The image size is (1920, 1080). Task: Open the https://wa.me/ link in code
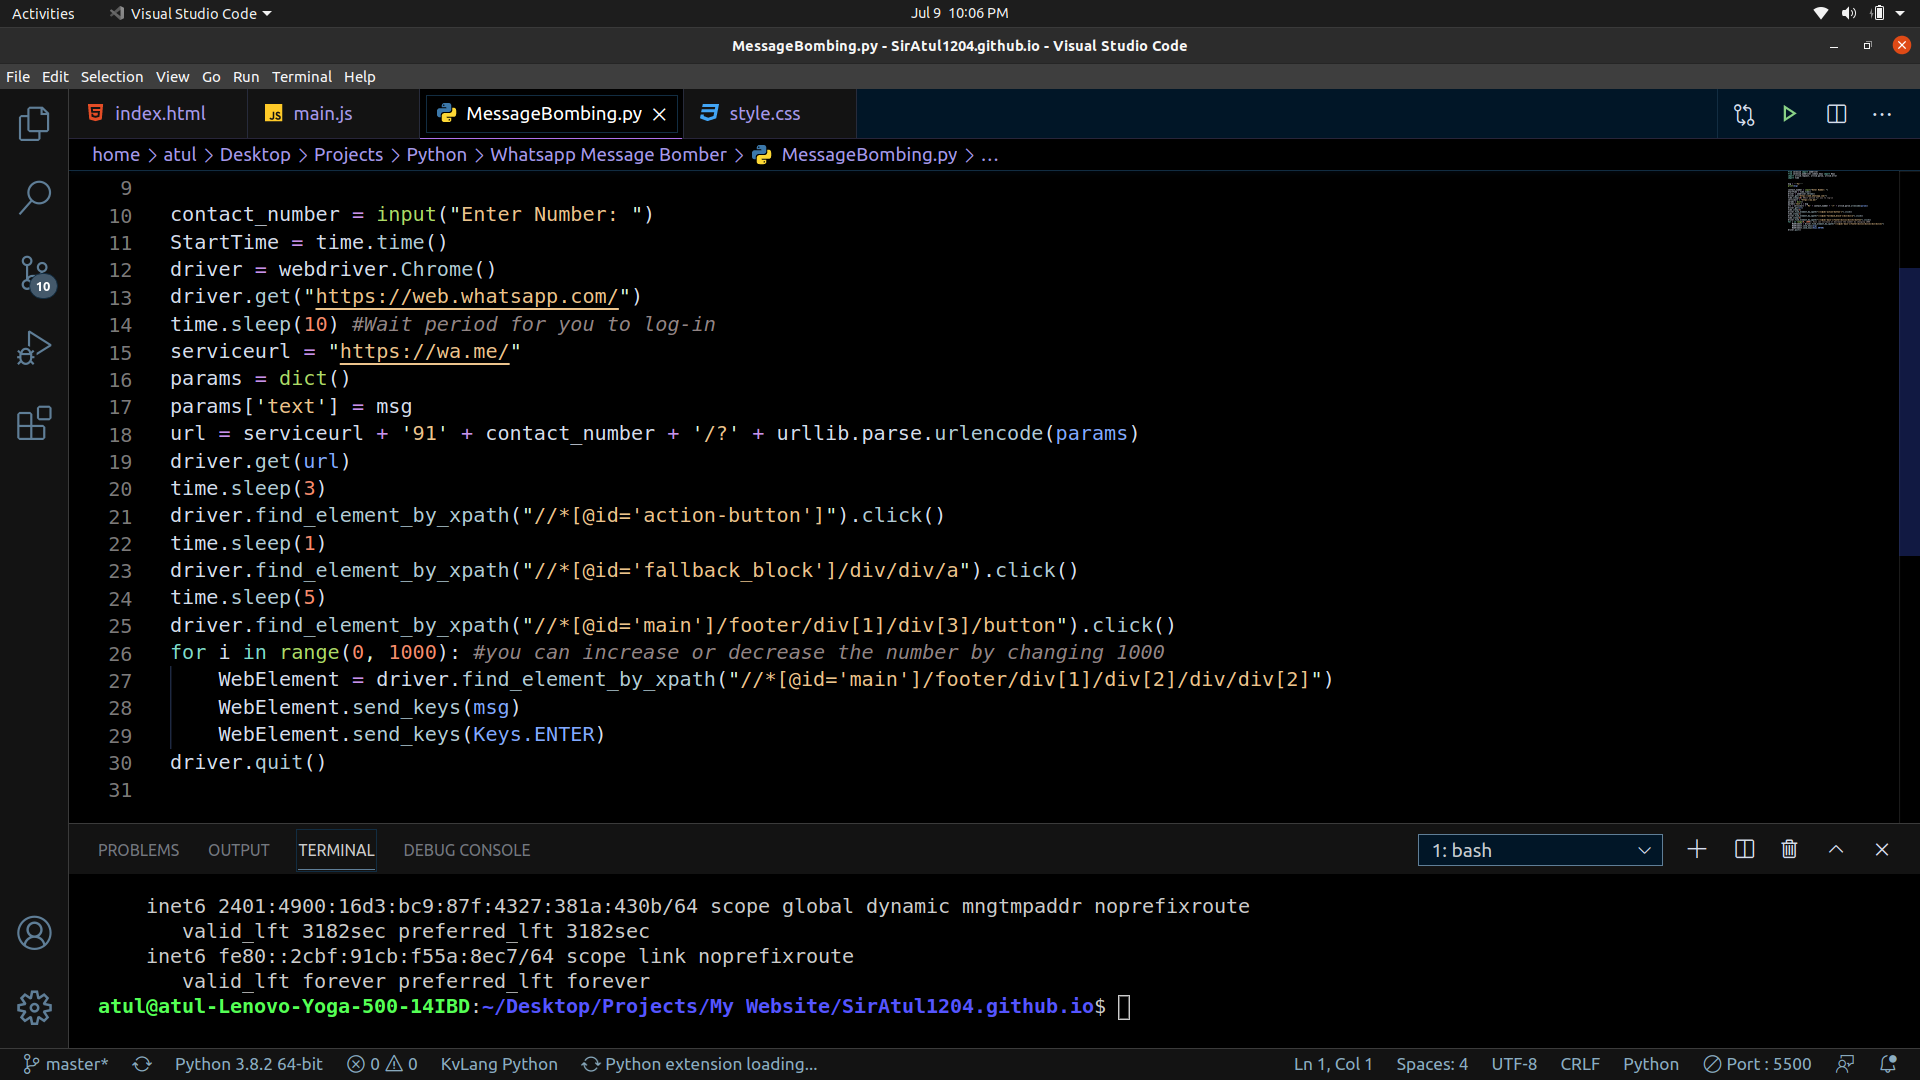pyautogui.click(x=424, y=352)
